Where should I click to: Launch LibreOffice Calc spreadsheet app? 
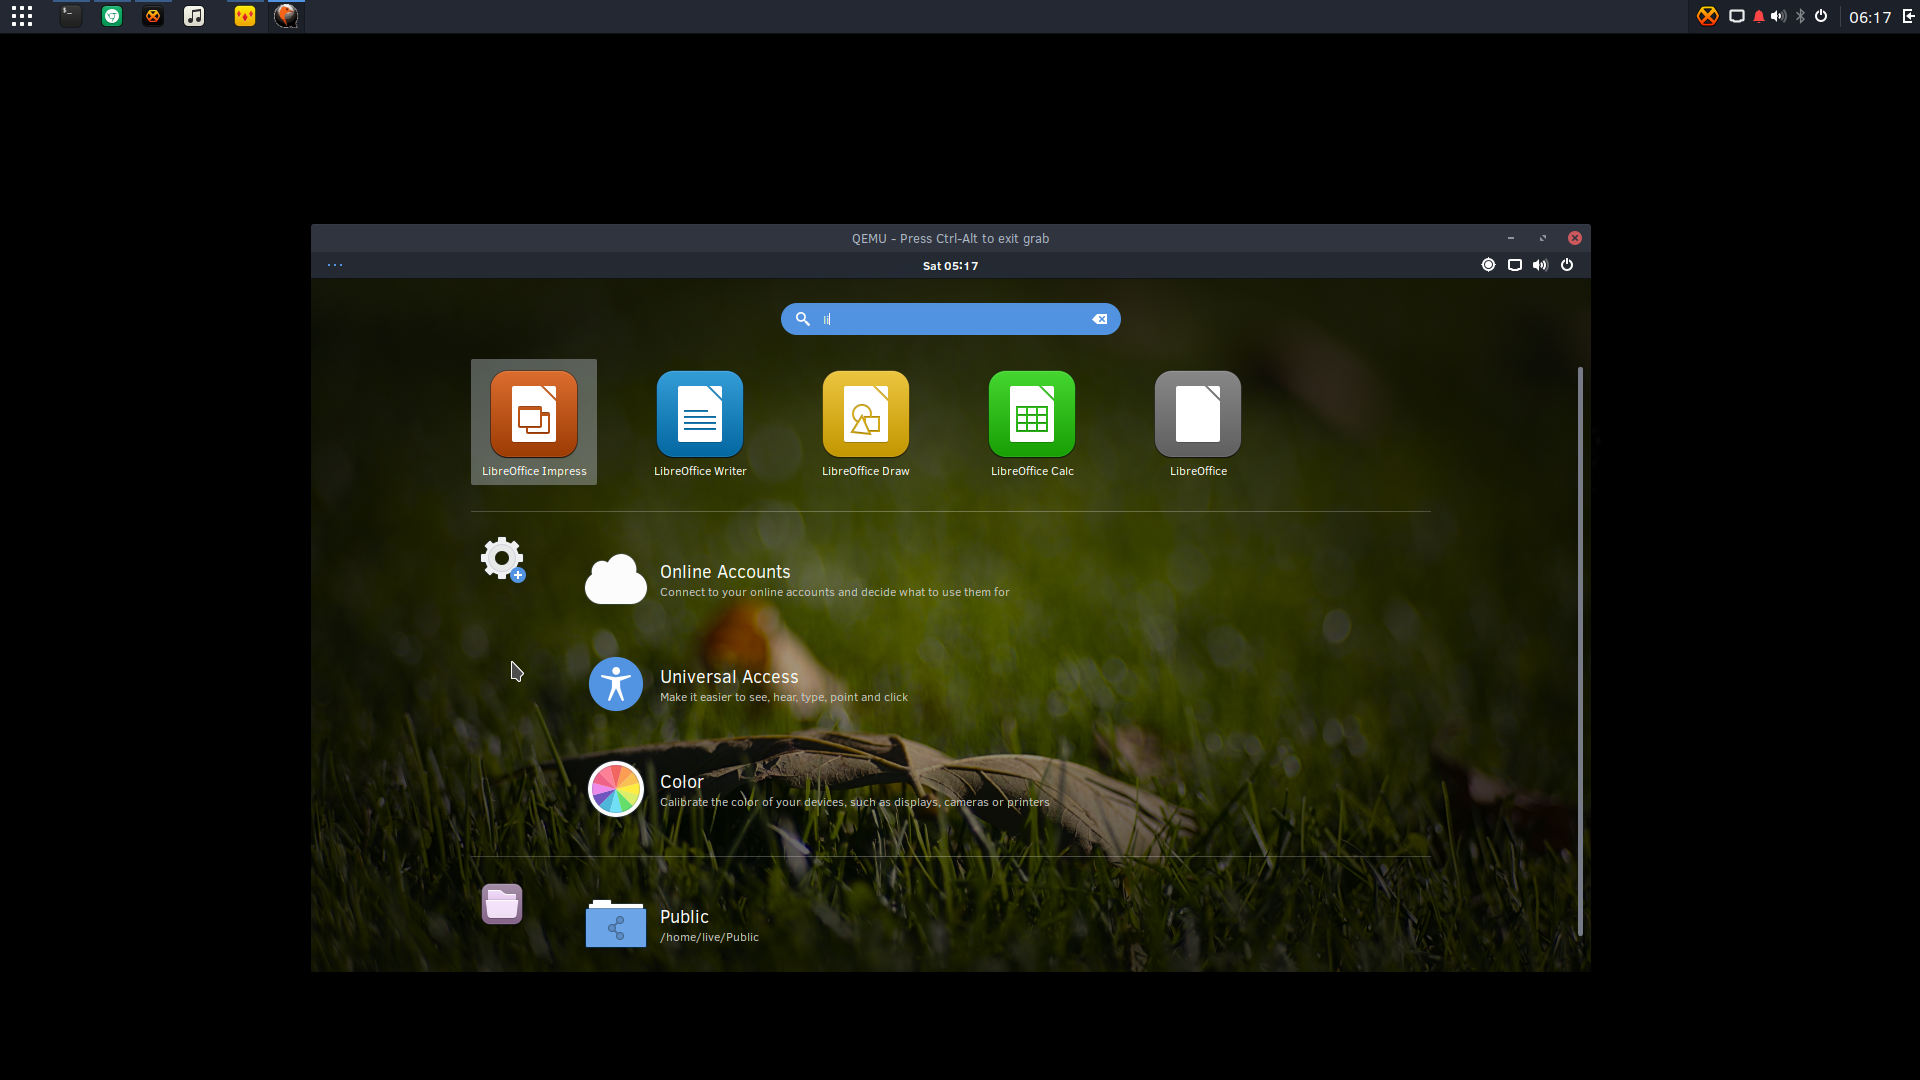[x=1032, y=422]
